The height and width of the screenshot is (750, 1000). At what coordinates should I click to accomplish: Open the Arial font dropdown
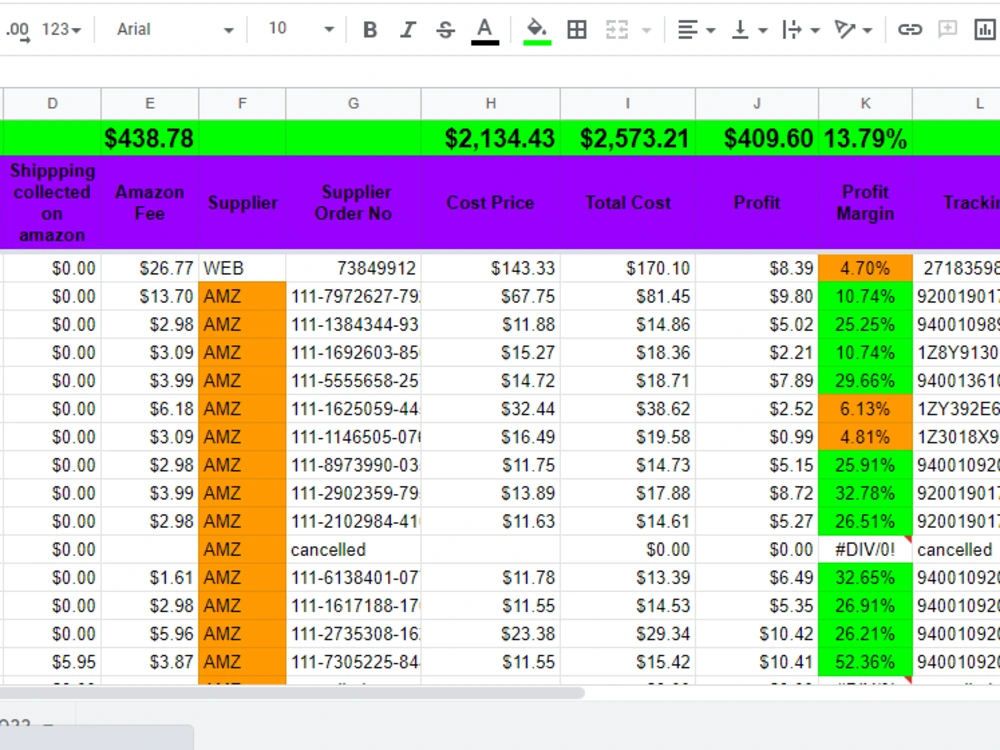(175, 29)
